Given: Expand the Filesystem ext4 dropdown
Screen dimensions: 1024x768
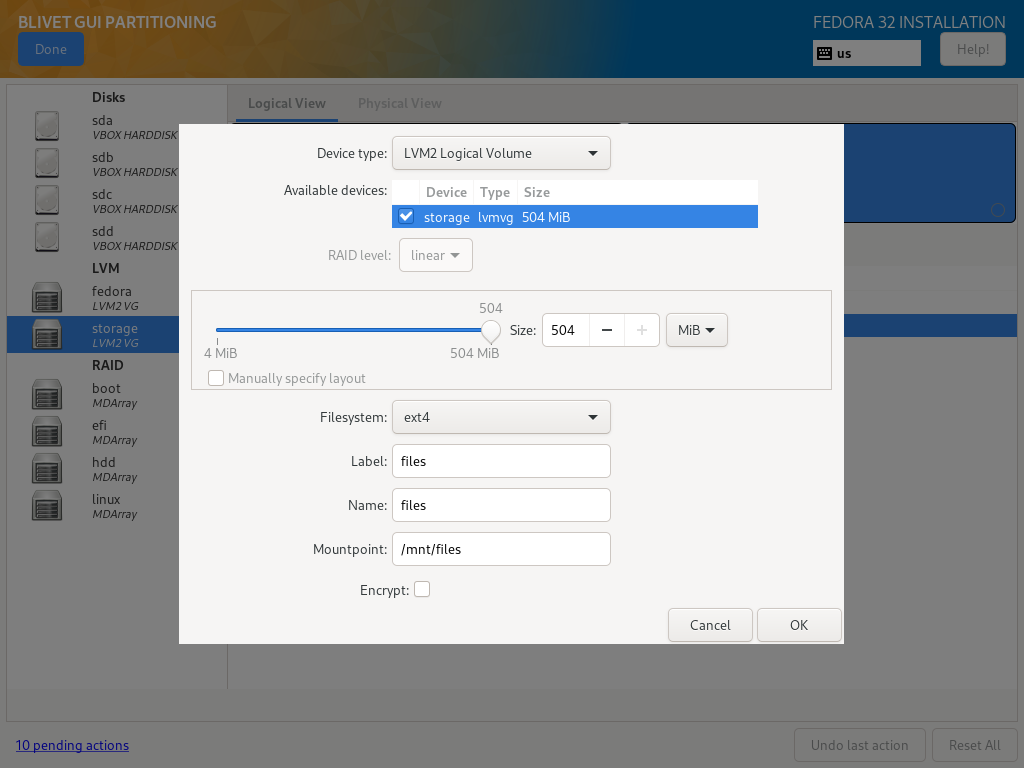Looking at the screenshot, I should [501, 417].
